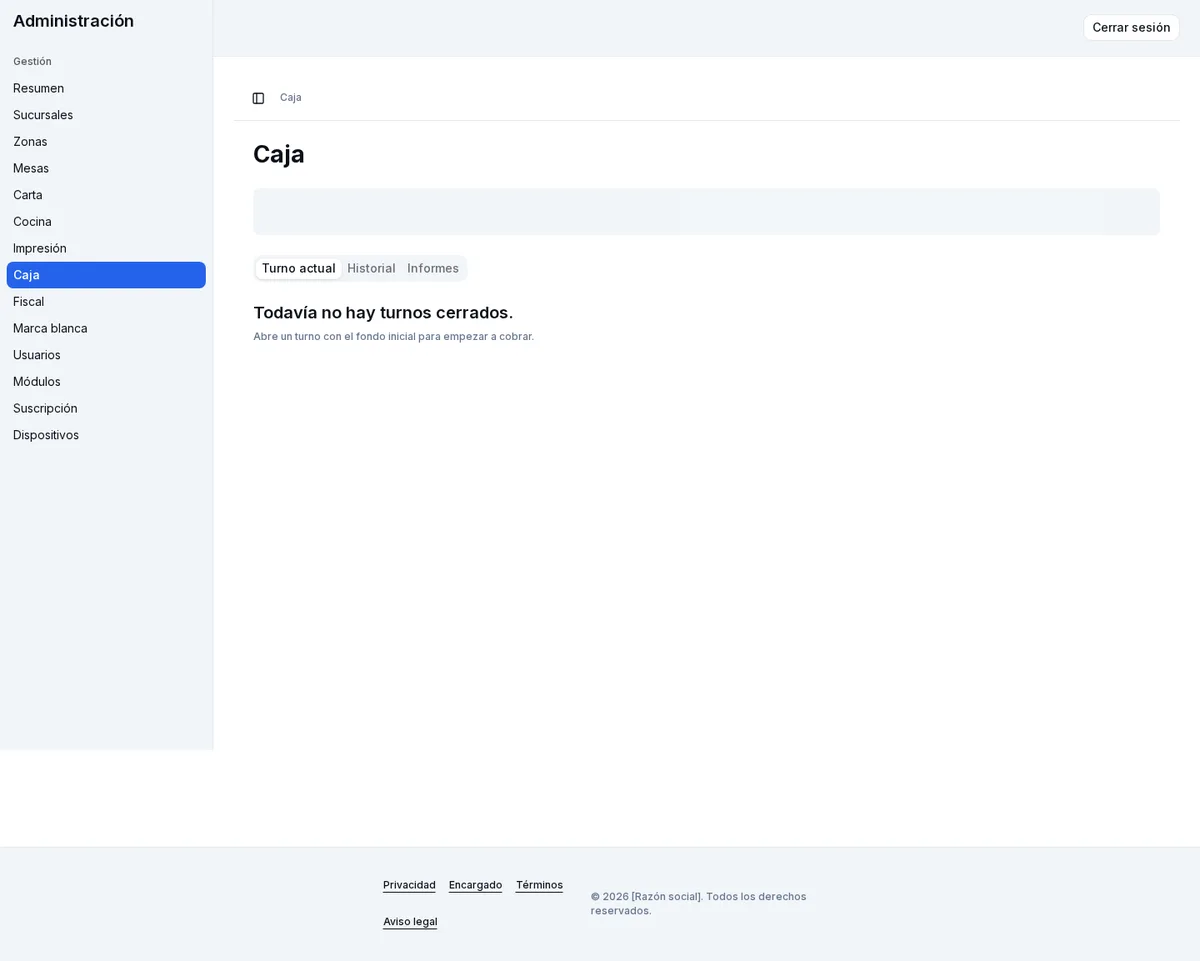Open the Privacidad footer link
This screenshot has height=961, width=1200.
coord(409,885)
